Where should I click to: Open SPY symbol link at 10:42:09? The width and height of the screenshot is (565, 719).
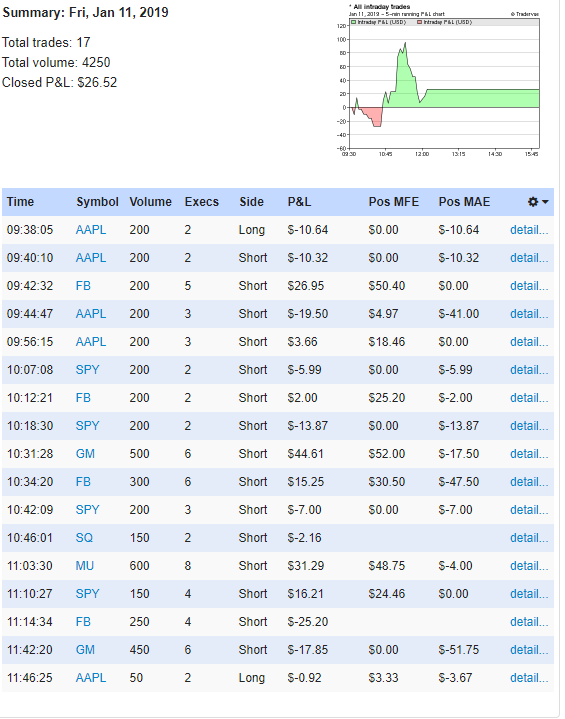point(87,509)
